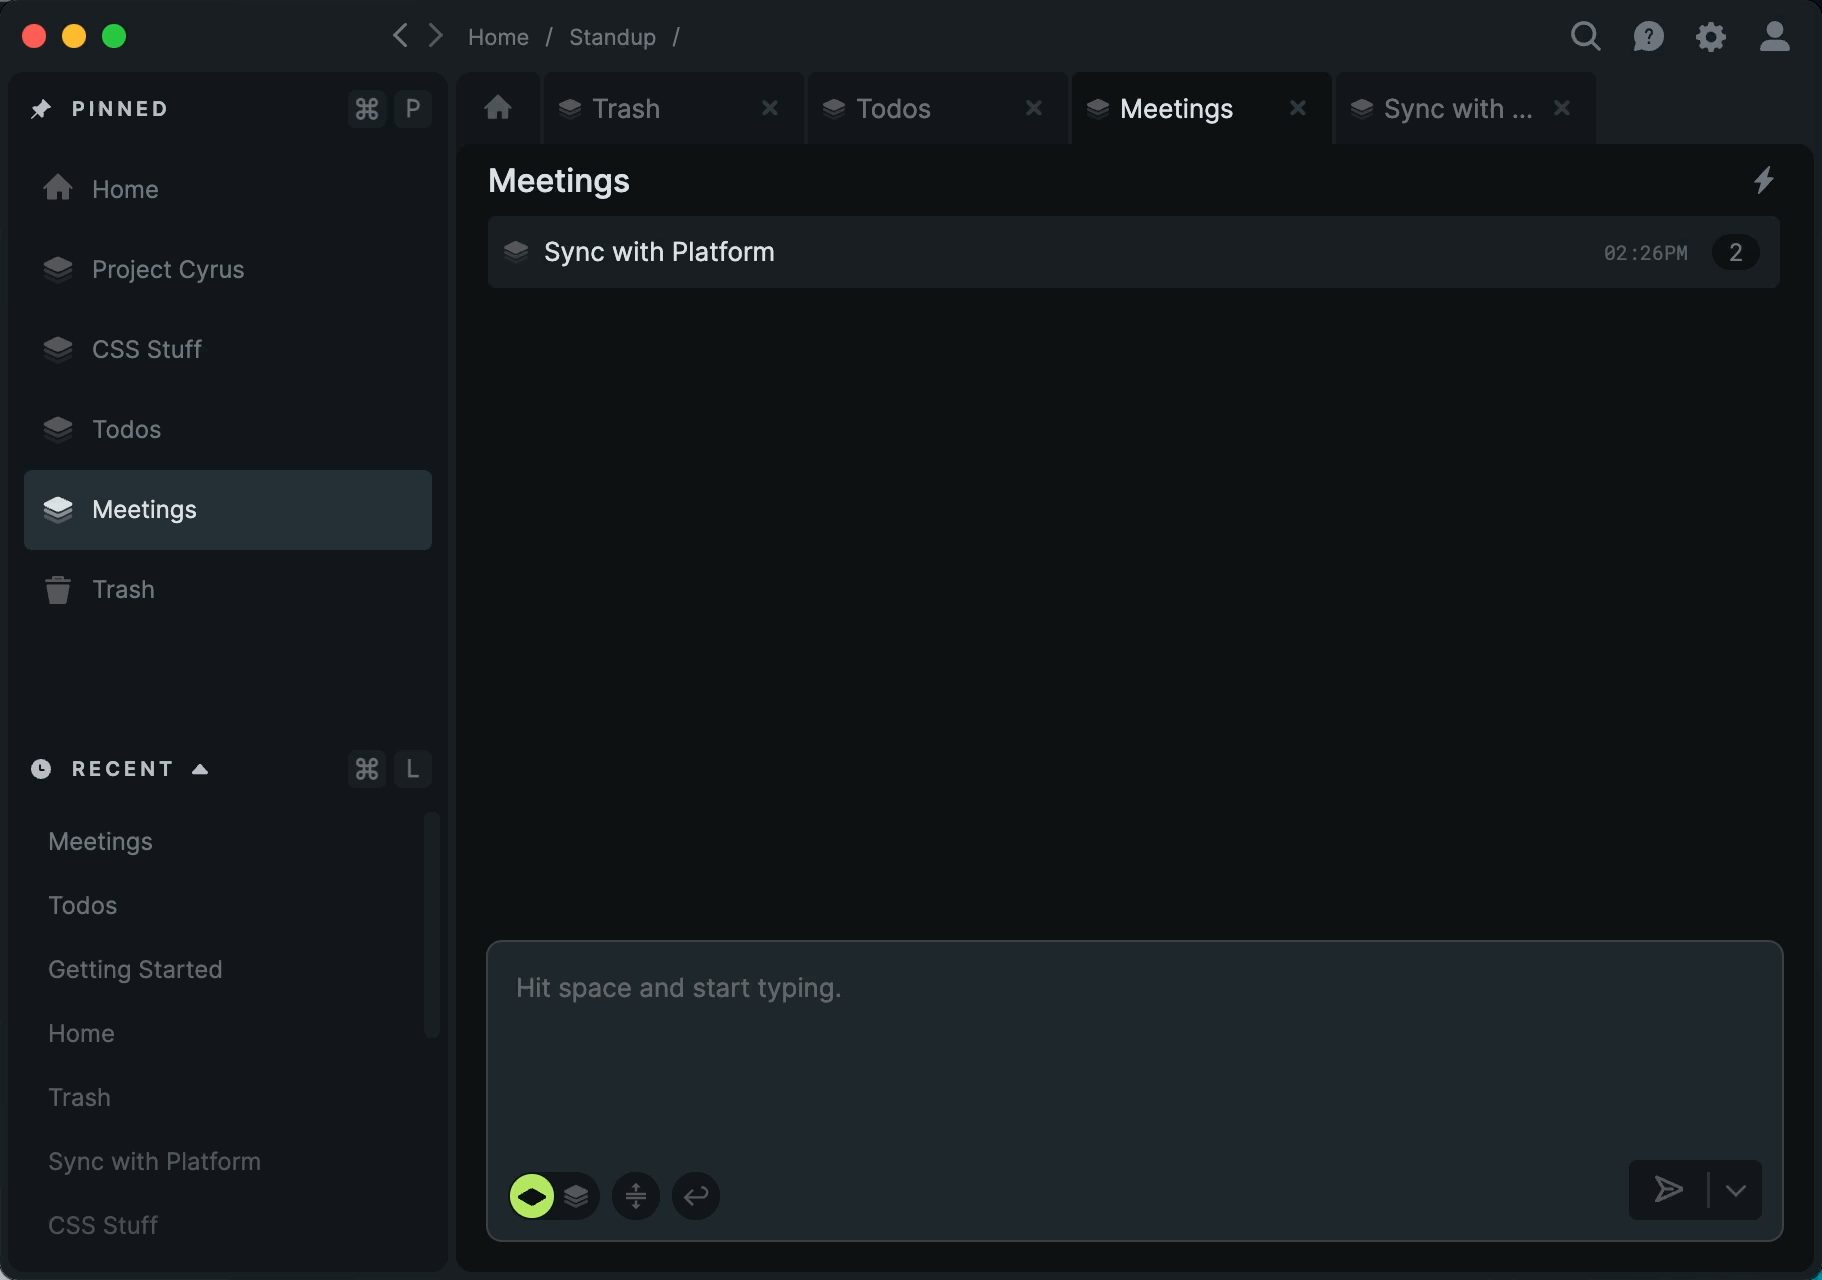Click the L shortcut key badge
1822x1280 pixels.
pyautogui.click(x=413, y=769)
